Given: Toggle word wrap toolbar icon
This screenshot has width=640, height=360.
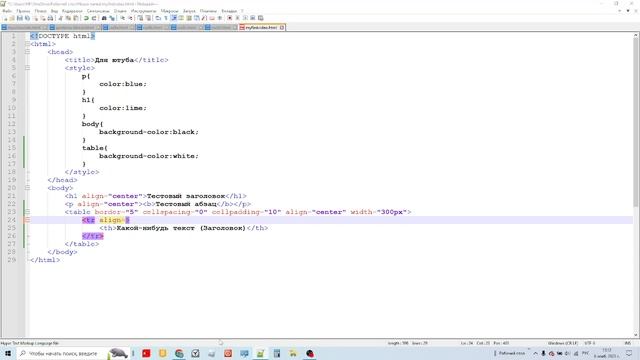Looking at the screenshot, I should click(158, 18).
